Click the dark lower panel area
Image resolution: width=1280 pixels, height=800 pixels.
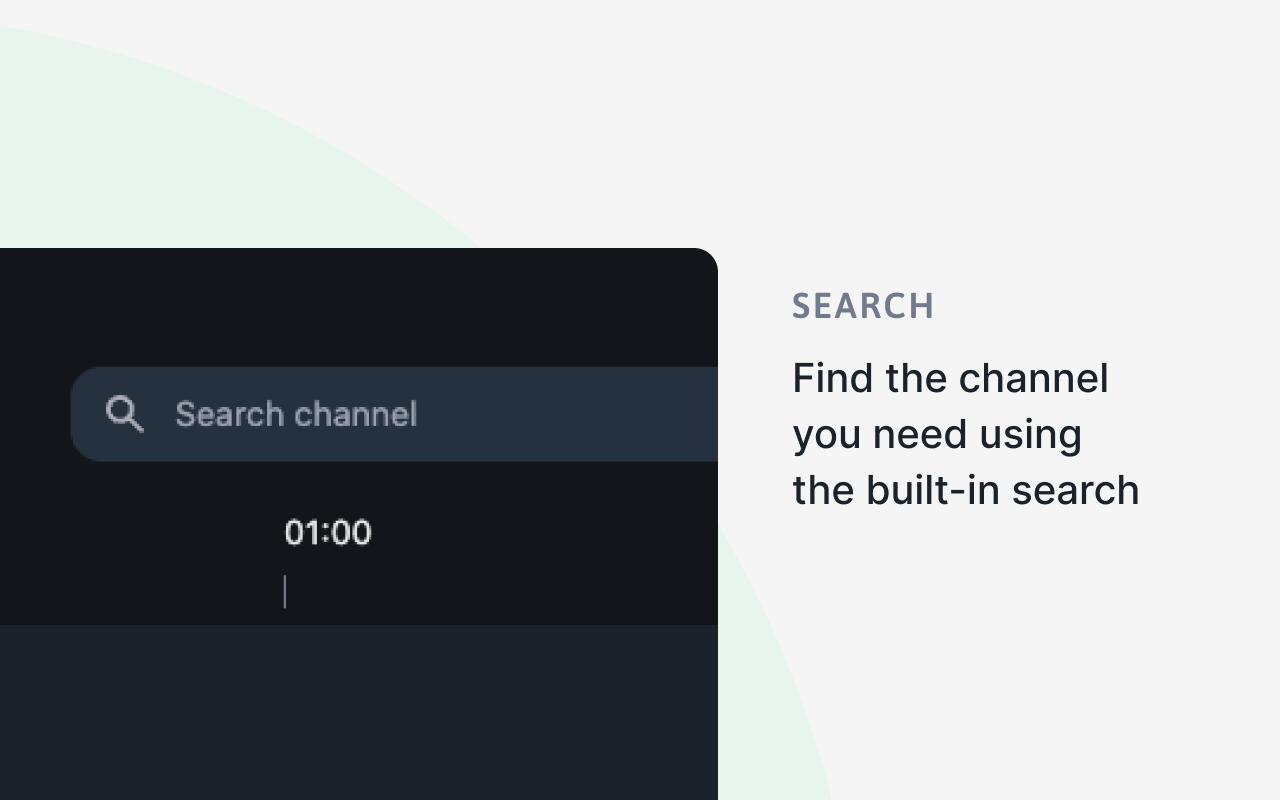(358, 710)
